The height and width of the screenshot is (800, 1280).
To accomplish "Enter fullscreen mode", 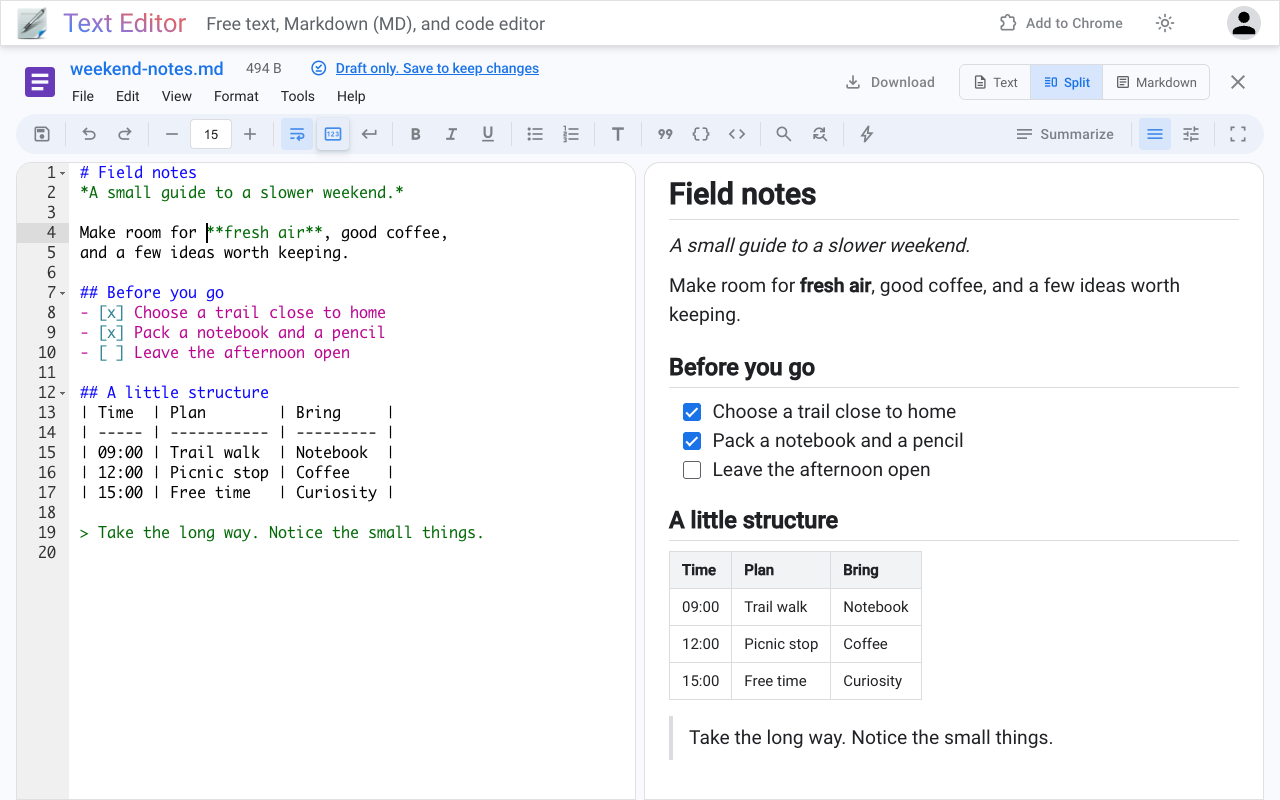I will coord(1238,134).
